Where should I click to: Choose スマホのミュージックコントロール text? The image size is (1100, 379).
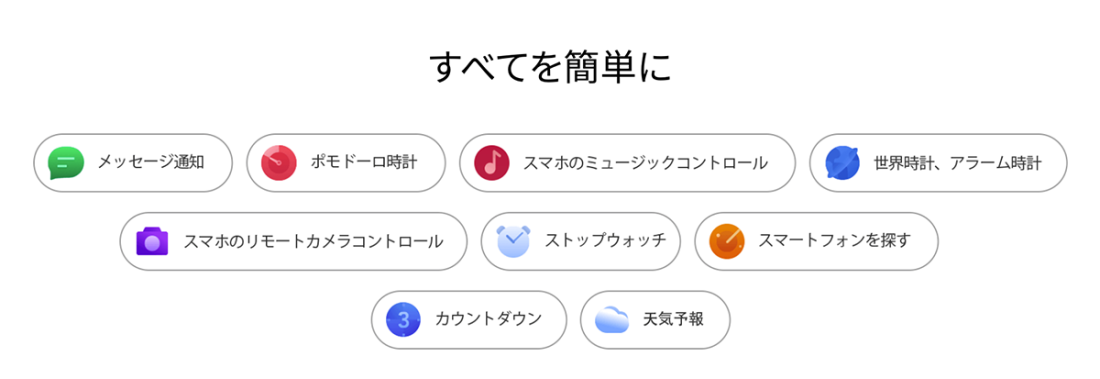click(645, 164)
